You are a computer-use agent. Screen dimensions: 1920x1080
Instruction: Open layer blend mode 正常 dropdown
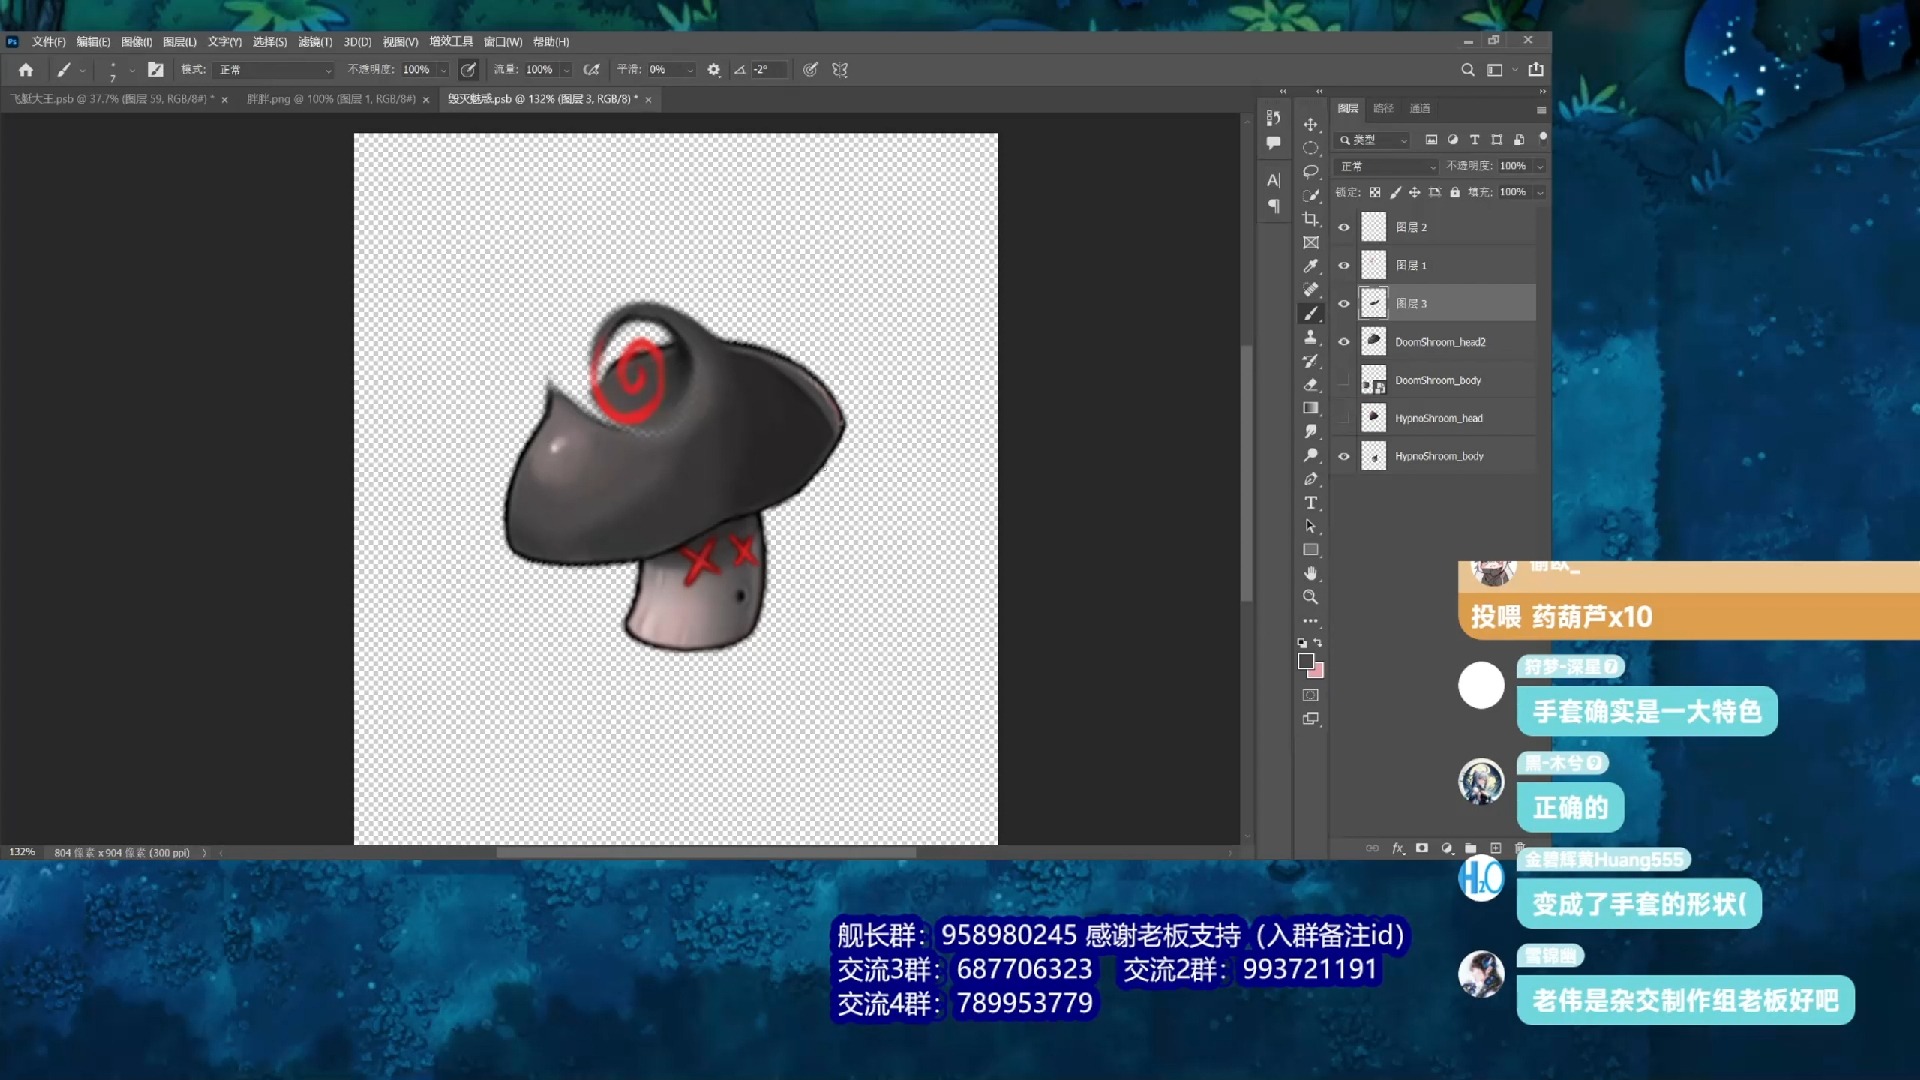pyautogui.click(x=1388, y=166)
